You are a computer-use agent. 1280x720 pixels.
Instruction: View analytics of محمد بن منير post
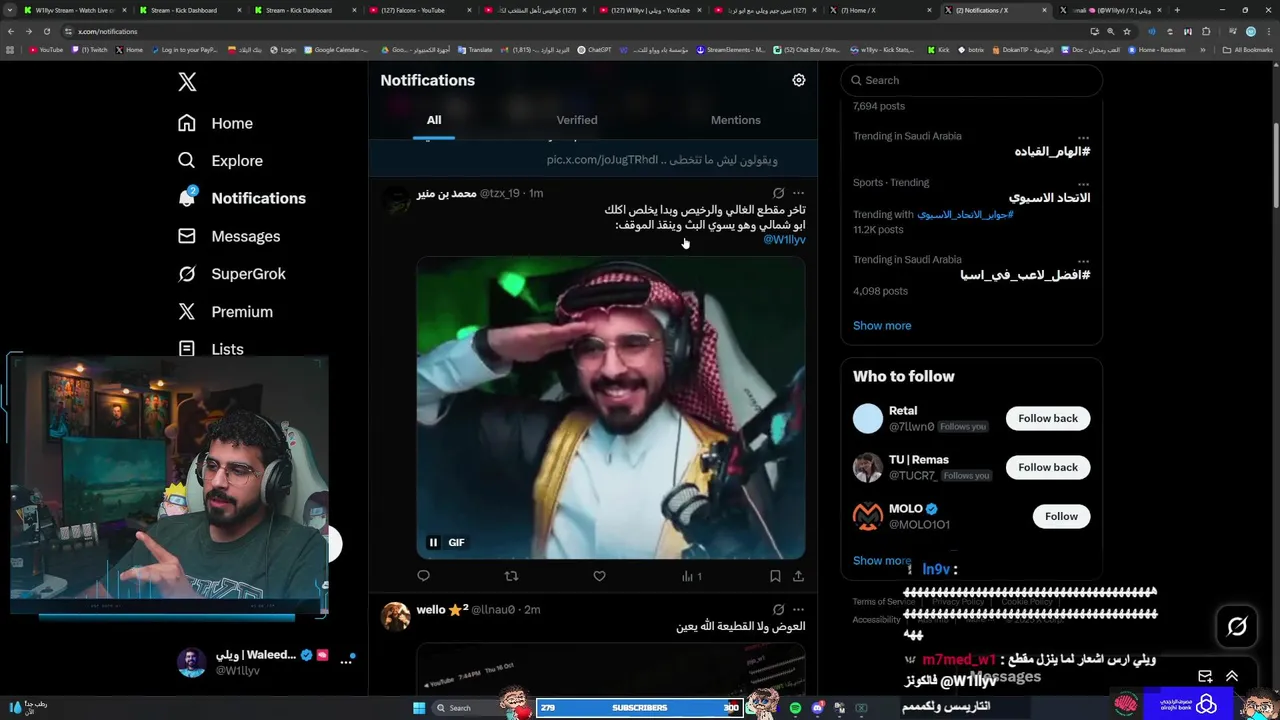[x=691, y=576]
